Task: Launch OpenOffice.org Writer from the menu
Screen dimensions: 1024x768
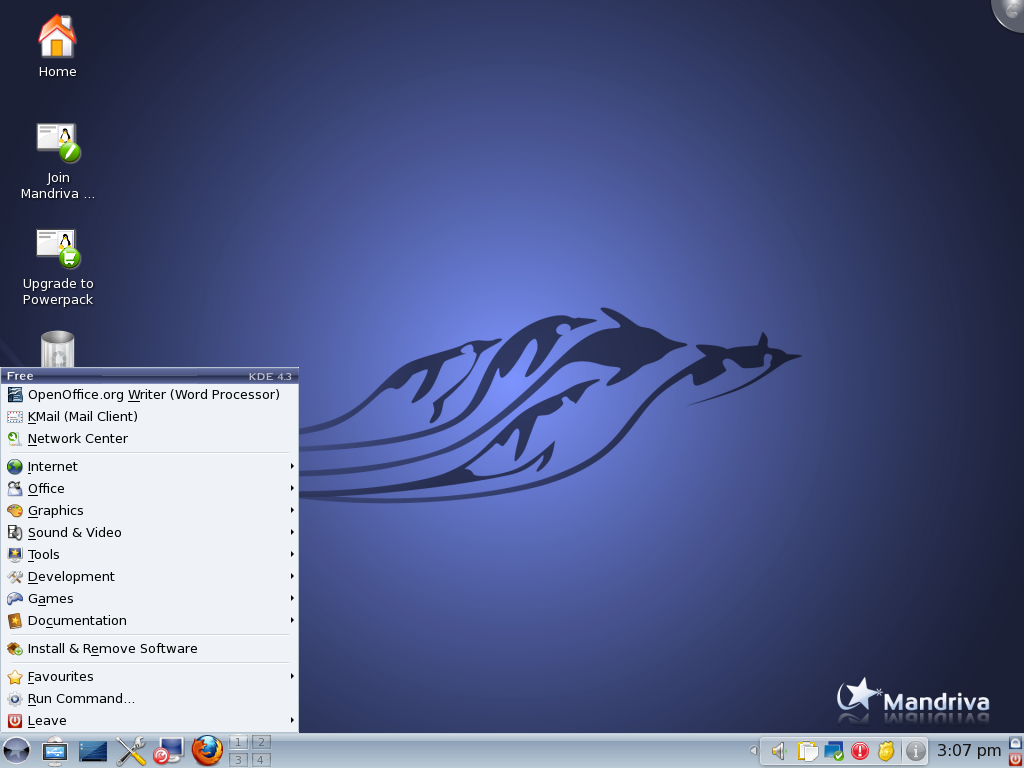Action: pos(153,395)
